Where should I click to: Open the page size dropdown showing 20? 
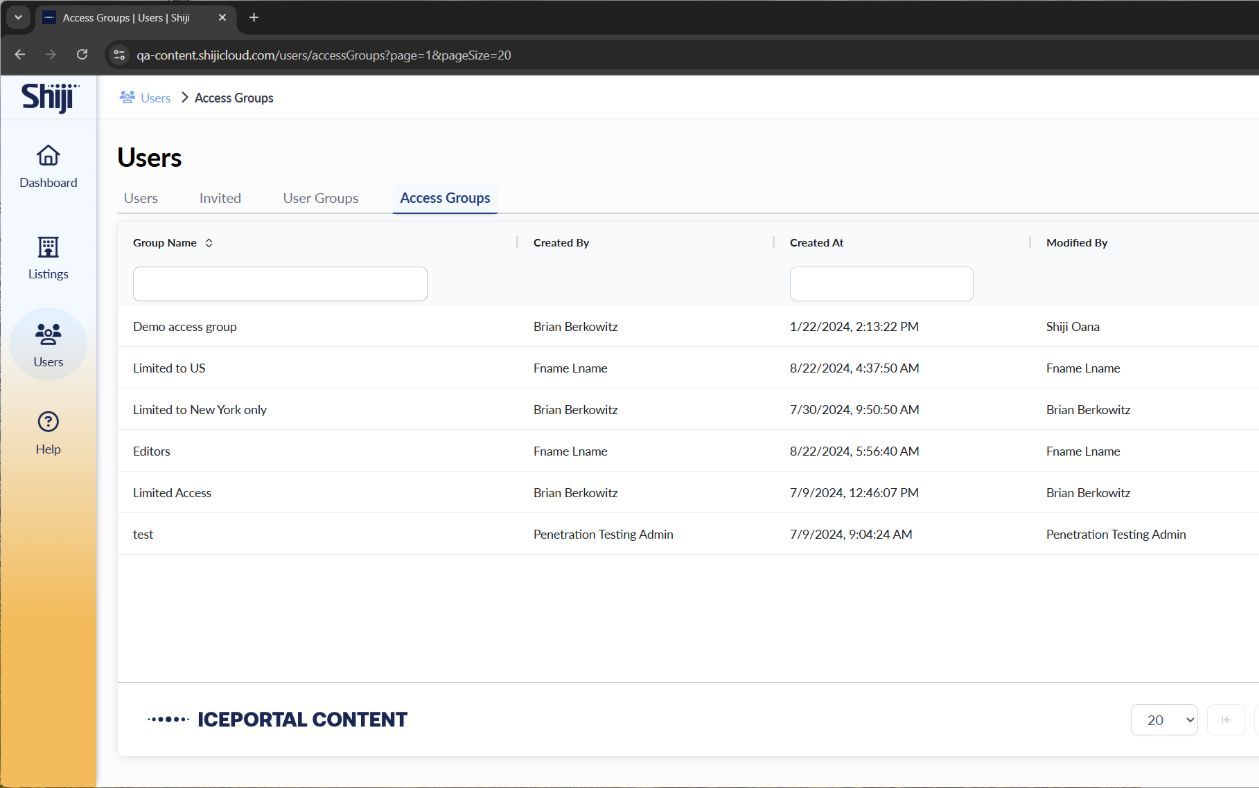coord(1164,720)
